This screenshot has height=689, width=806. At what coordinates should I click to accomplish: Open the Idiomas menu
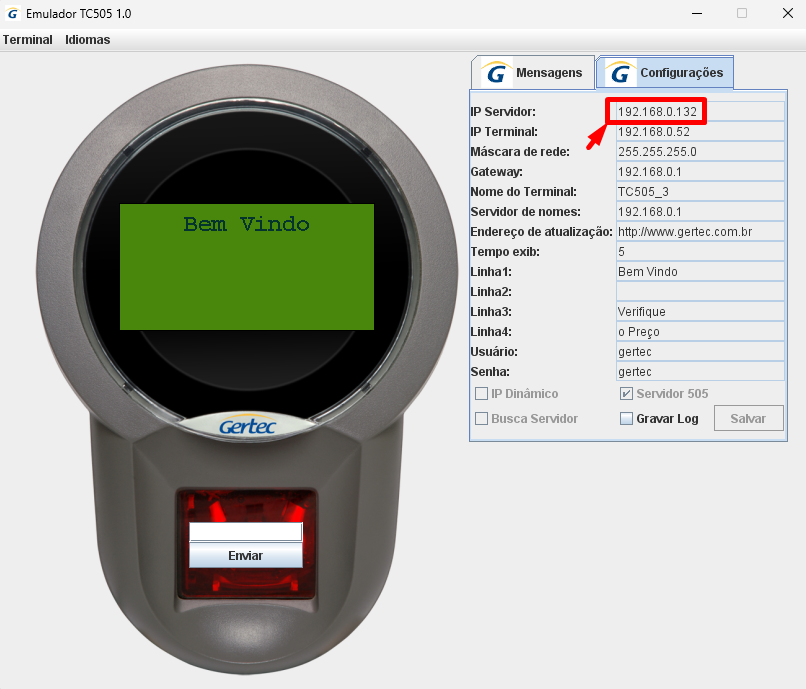[x=87, y=40]
